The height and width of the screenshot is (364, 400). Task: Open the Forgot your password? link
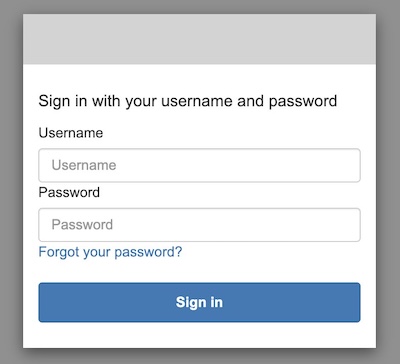tap(110, 252)
